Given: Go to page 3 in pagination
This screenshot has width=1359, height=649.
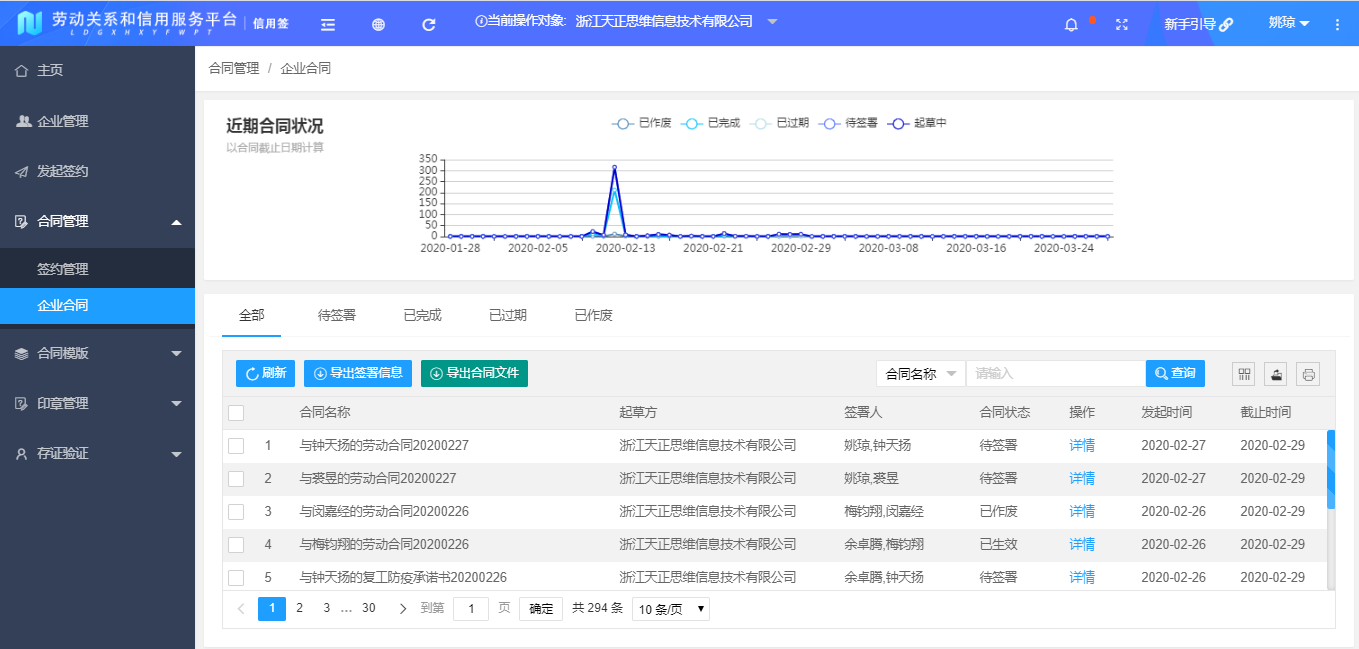Looking at the screenshot, I should tap(326, 608).
